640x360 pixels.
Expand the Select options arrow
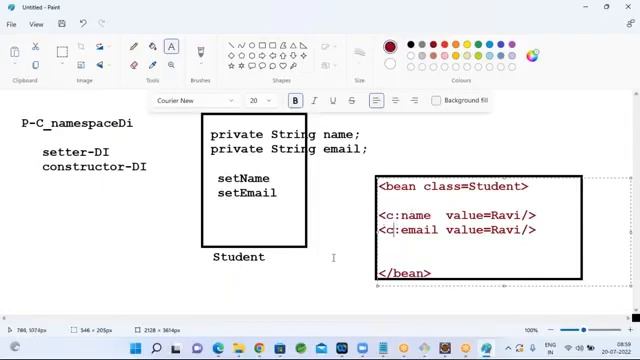(62, 64)
